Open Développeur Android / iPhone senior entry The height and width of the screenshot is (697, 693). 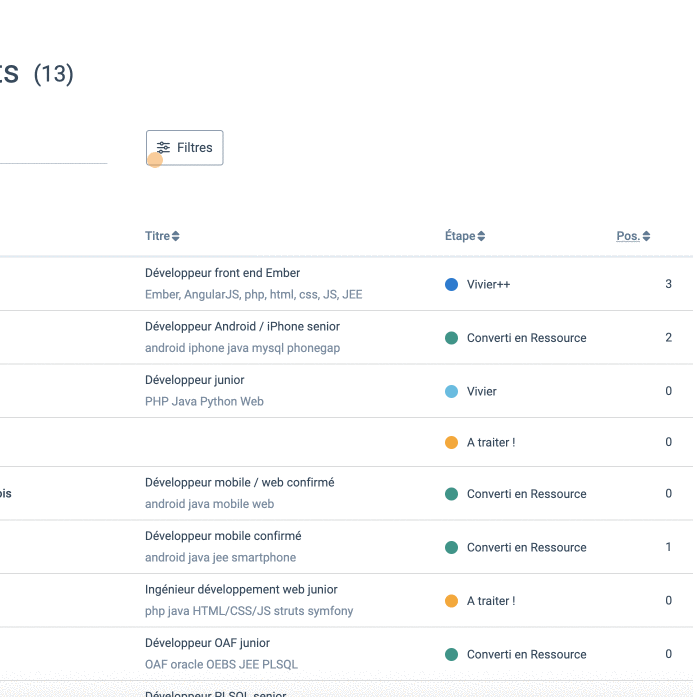click(242, 326)
